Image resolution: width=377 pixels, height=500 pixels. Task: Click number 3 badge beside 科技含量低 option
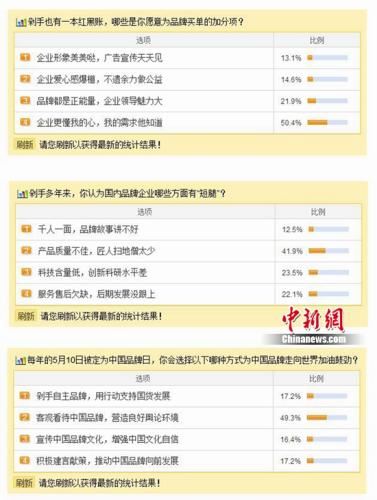26,272
